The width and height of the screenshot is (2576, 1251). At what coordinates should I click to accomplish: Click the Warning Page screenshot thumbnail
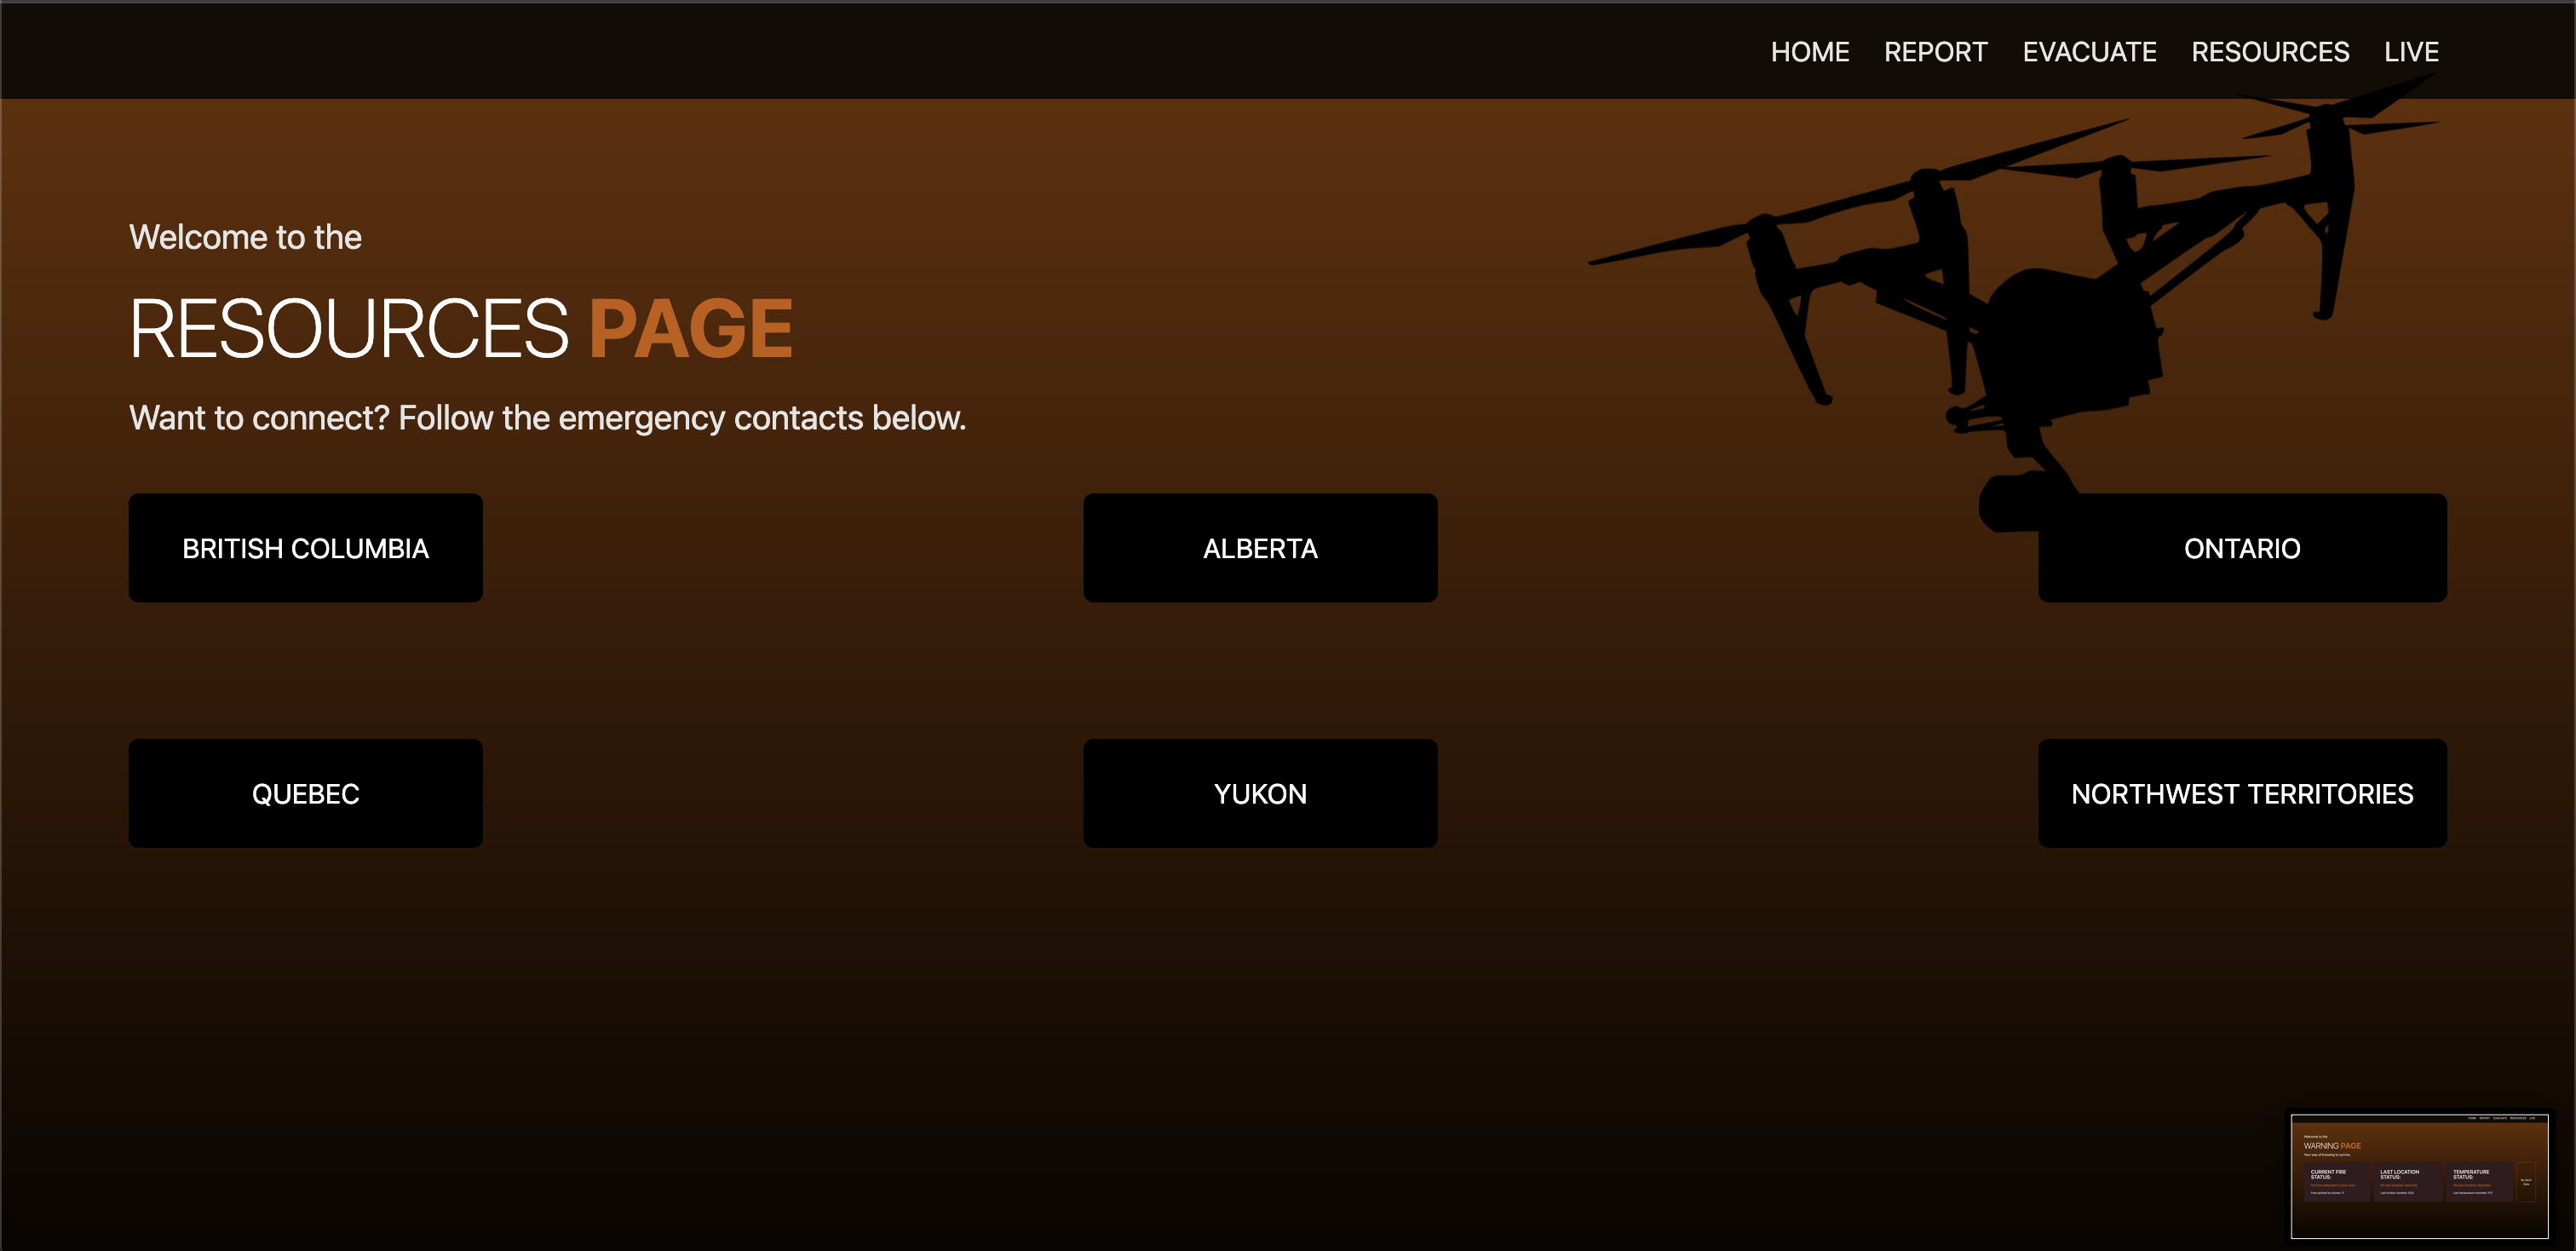coord(2418,1175)
